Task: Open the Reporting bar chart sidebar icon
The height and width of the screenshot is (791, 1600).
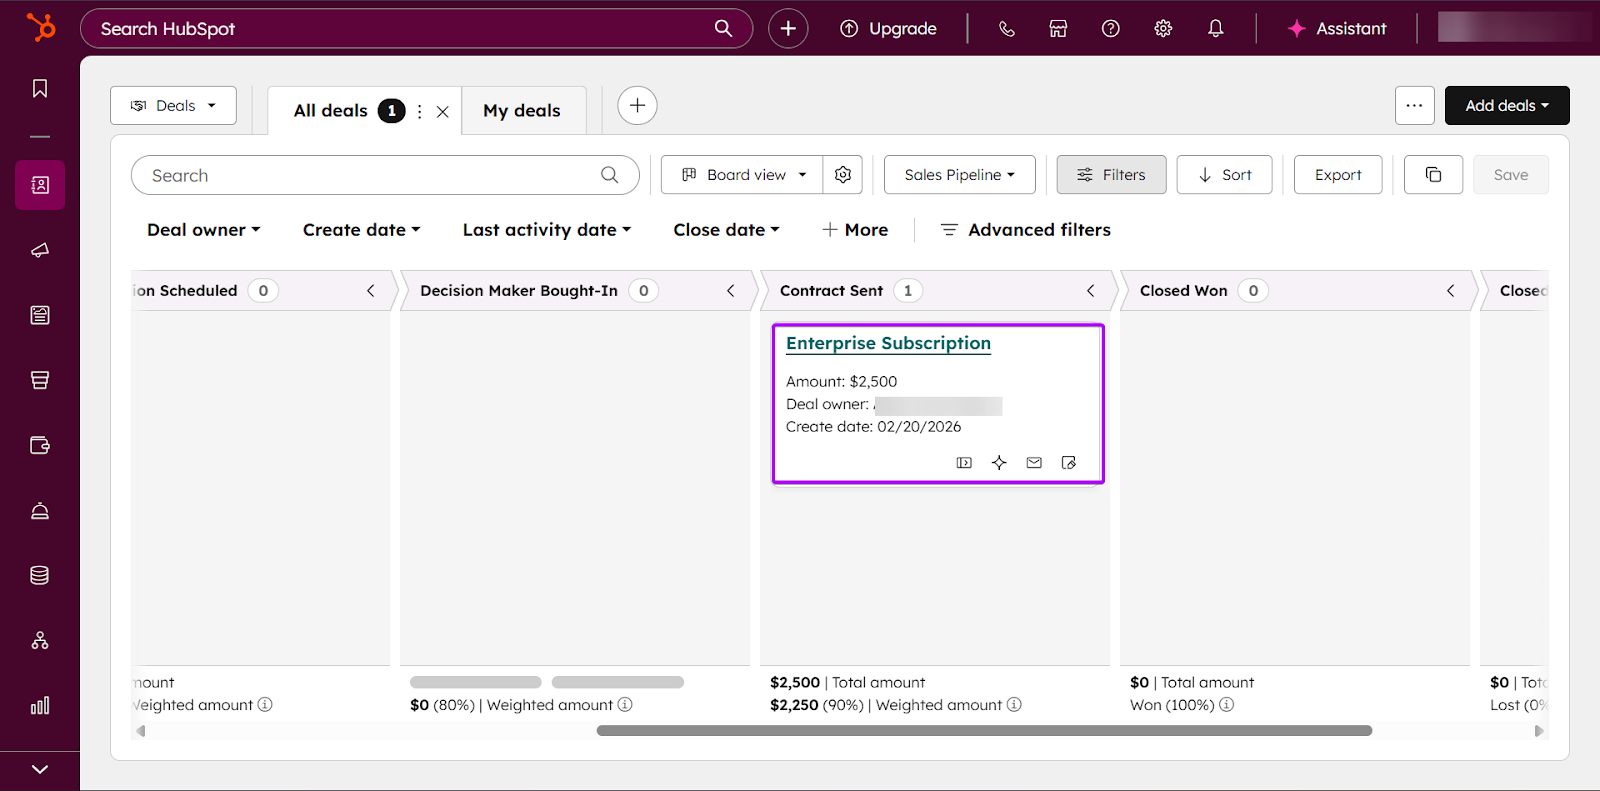Action: (x=40, y=705)
